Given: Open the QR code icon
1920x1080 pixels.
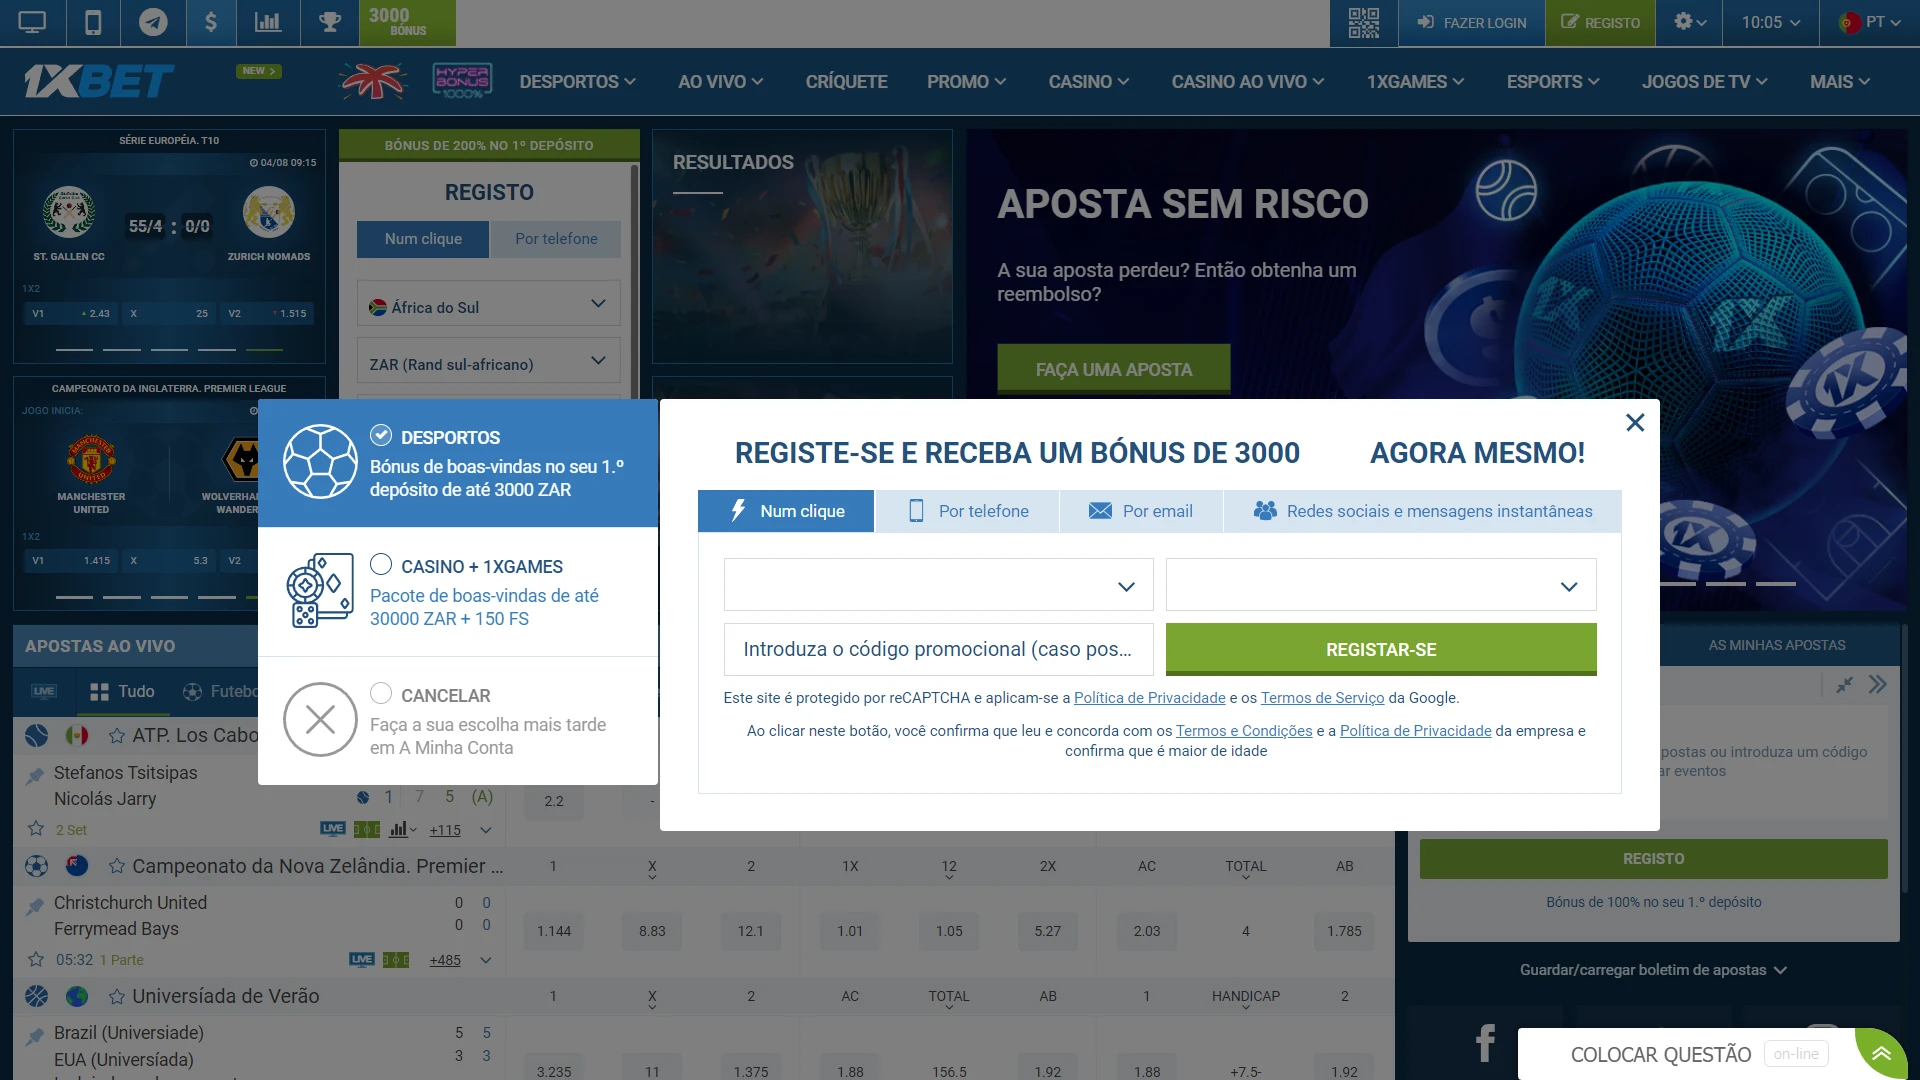Looking at the screenshot, I should pos(1363,22).
